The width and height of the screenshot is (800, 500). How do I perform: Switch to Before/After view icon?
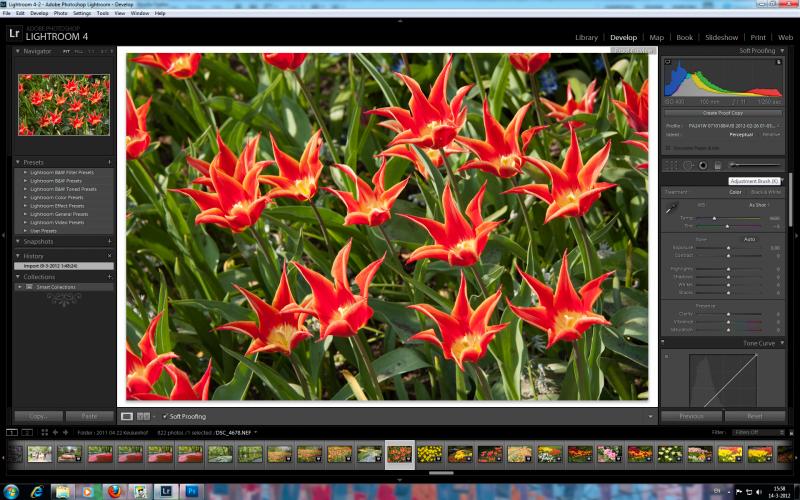coord(143,416)
